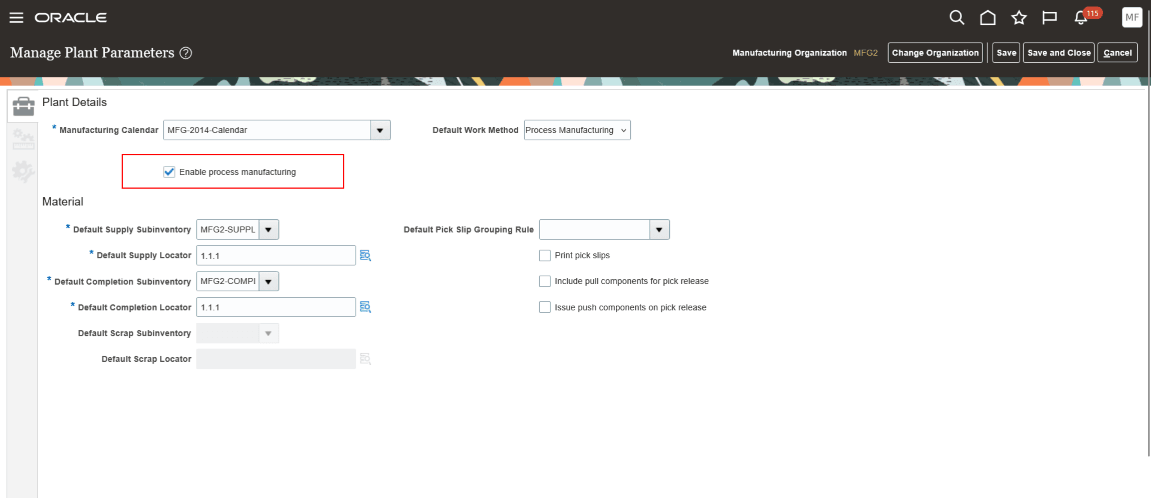Select the second gears side tab icon
The height and width of the screenshot is (498, 1151).
point(23,140)
